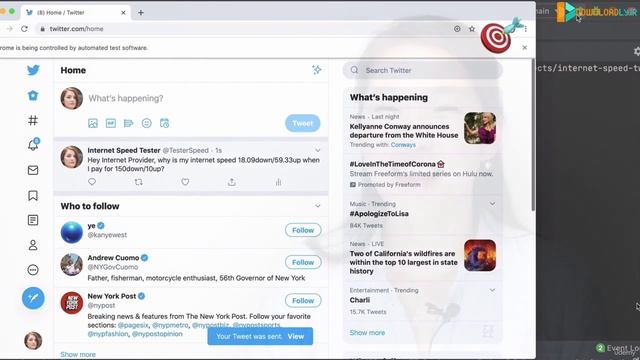The height and width of the screenshot is (360, 640).
Task: Click What's happening compose field
Action: (x=126, y=98)
